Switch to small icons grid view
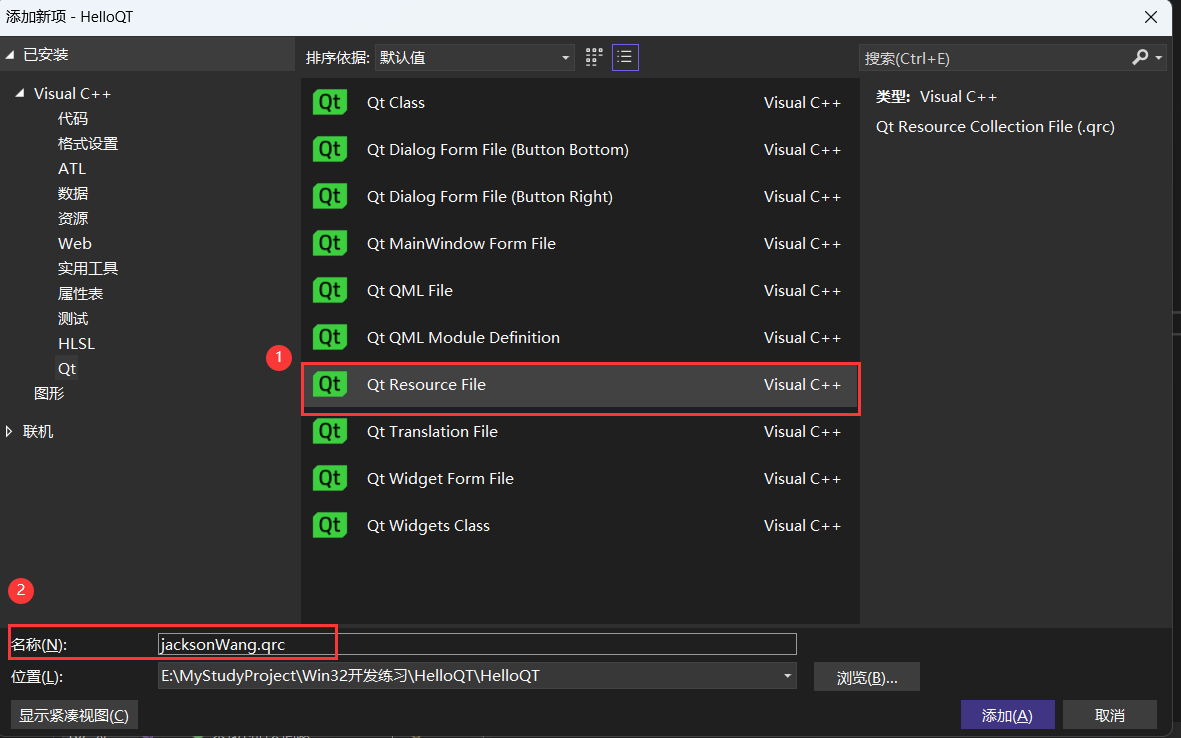This screenshot has height=738, width=1181. [x=594, y=57]
